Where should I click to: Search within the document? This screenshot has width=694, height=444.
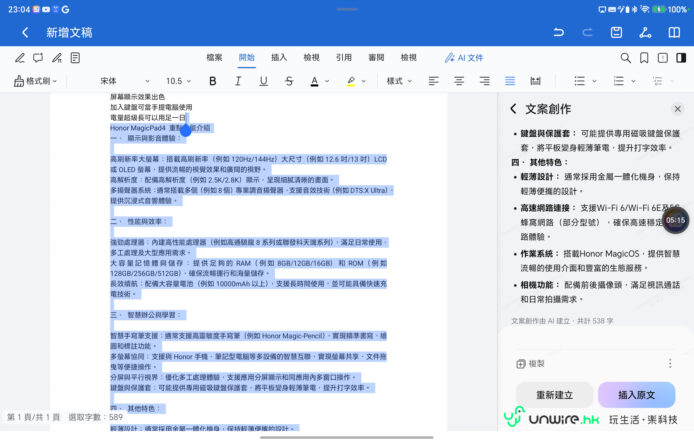(x=625, y=58)
